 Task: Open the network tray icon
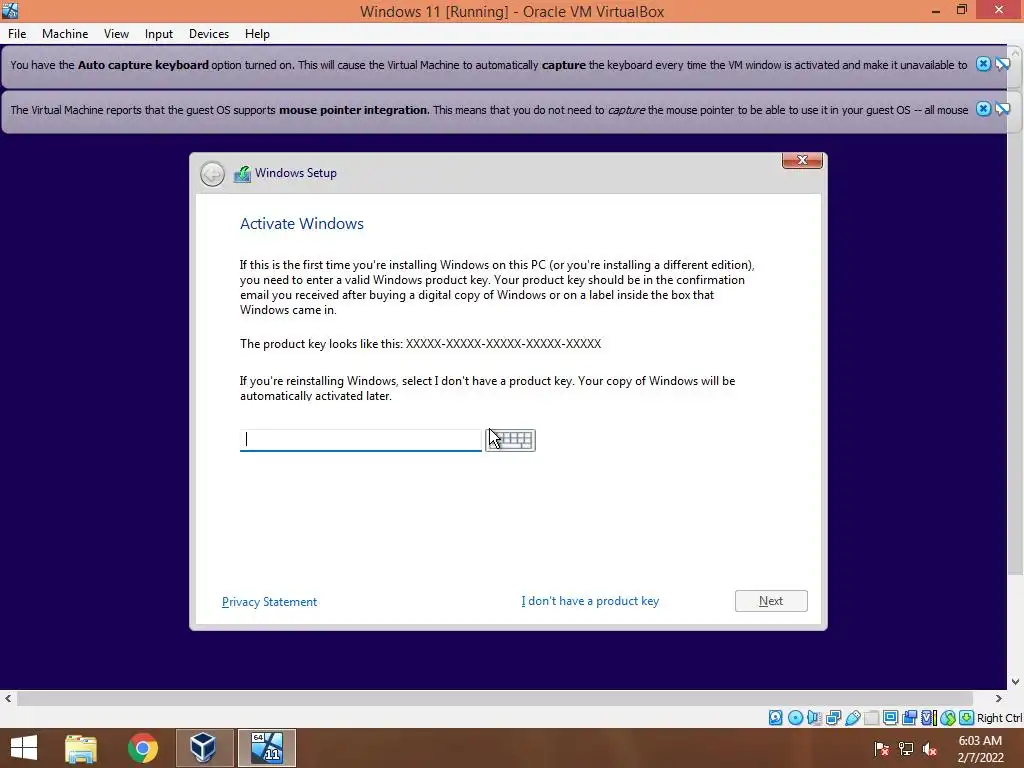point(906,748)
